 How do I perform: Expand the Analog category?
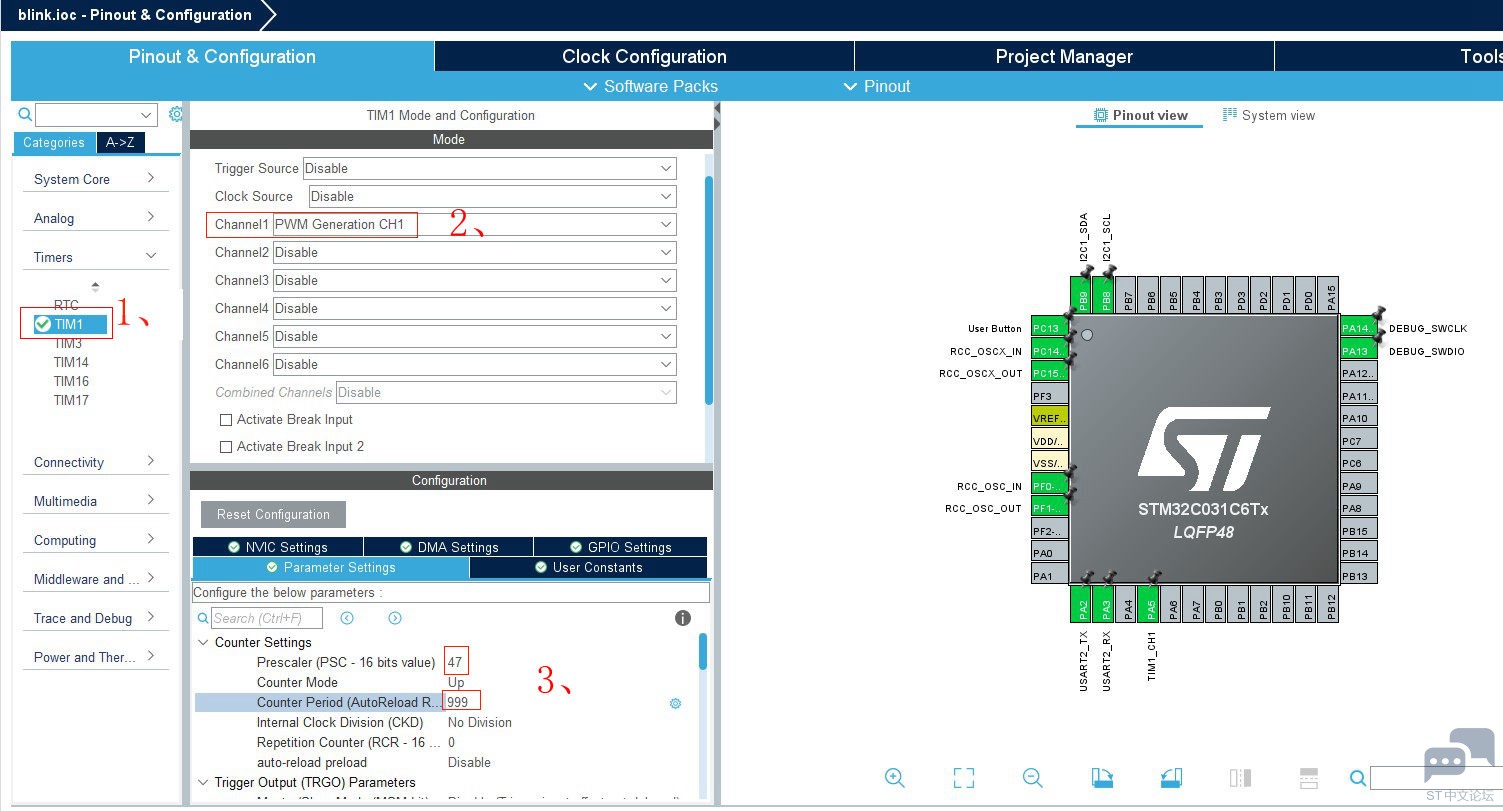[x=96, y=218]
